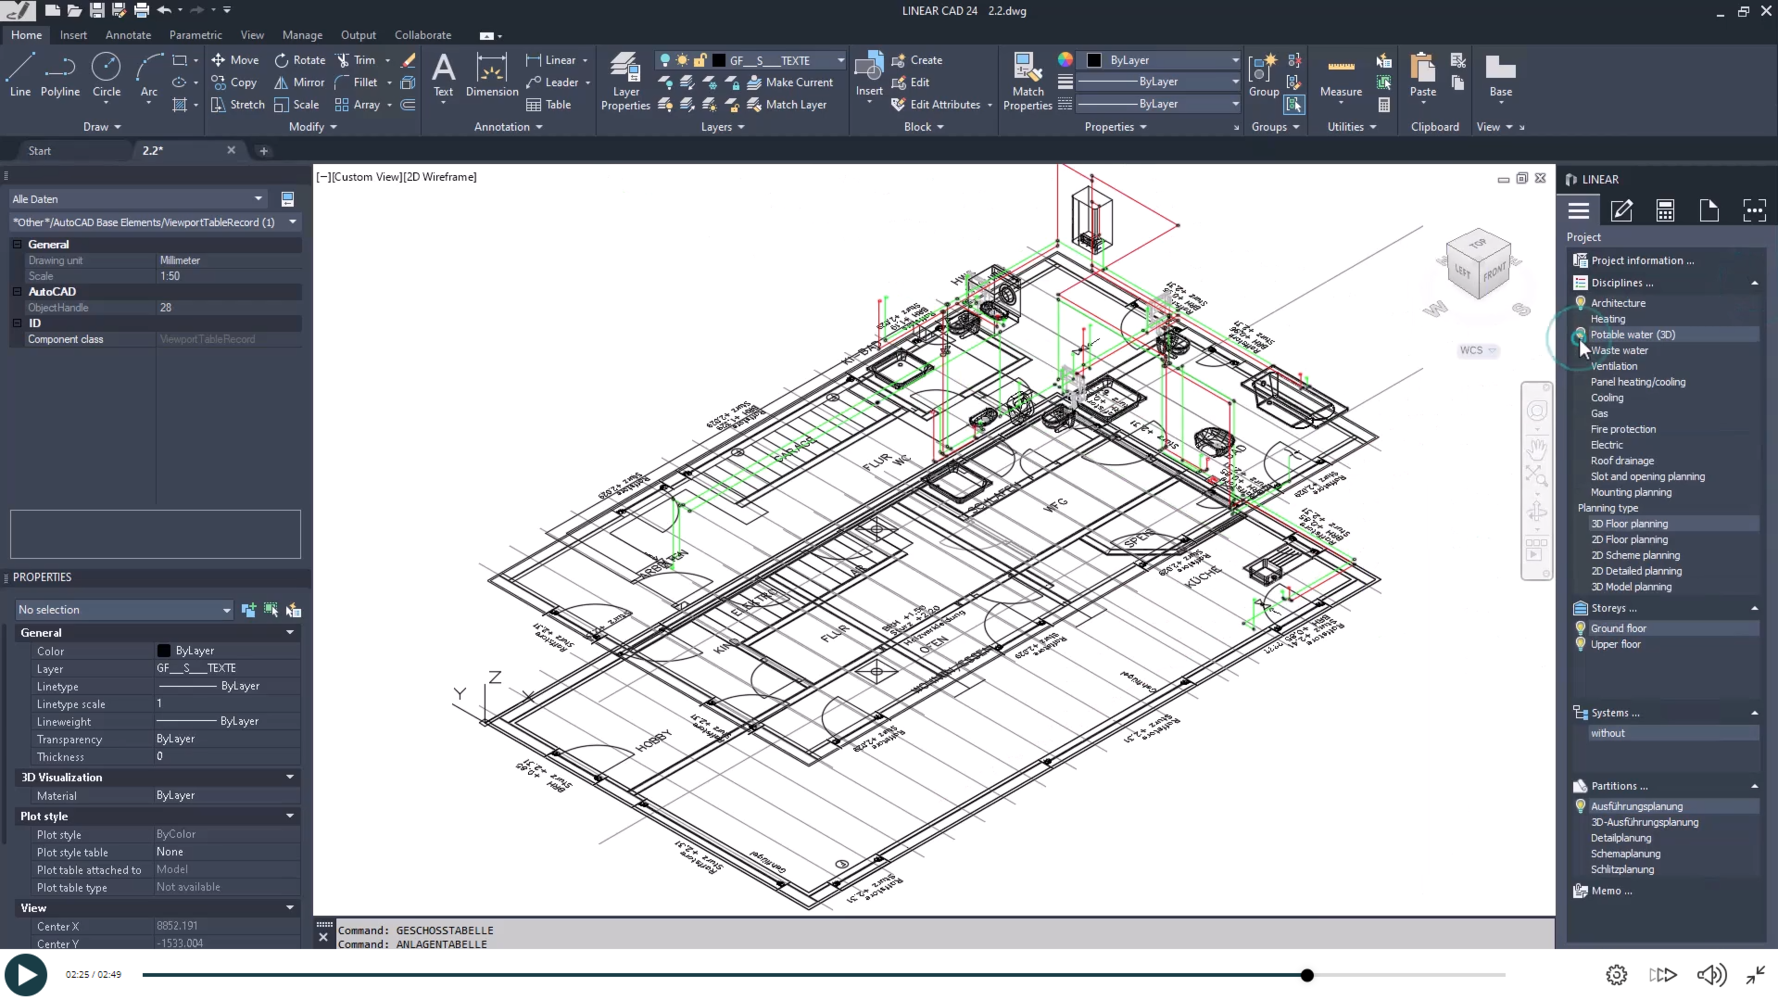Toggle the Upper floor visibility bulb
This screenshot has width=1778, height=1000.
[1580, 644]
